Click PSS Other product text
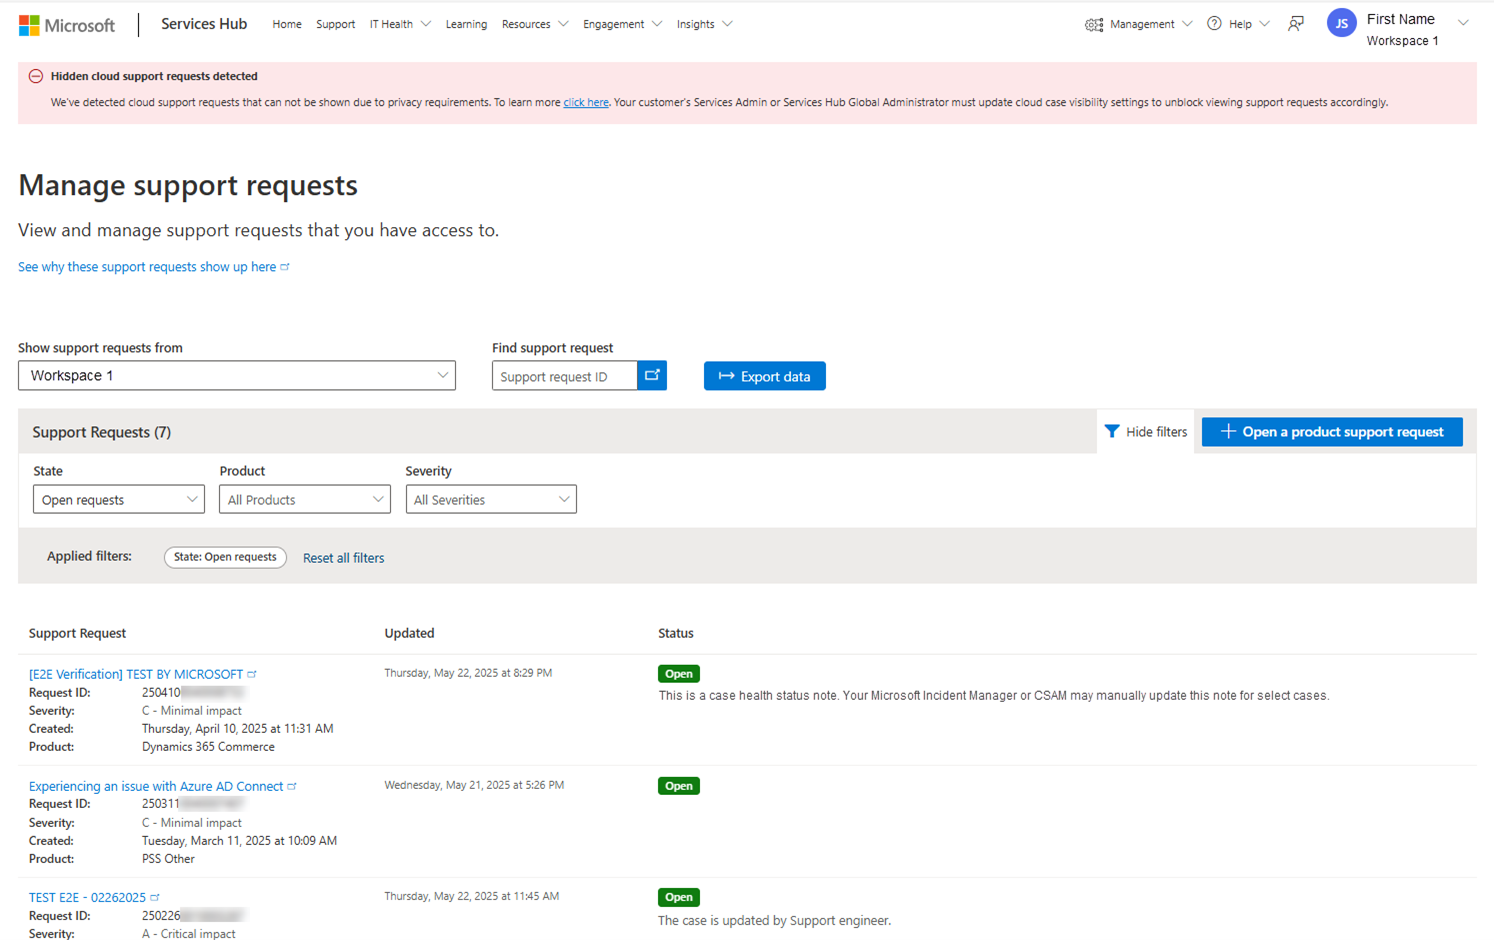 (168, 859)
